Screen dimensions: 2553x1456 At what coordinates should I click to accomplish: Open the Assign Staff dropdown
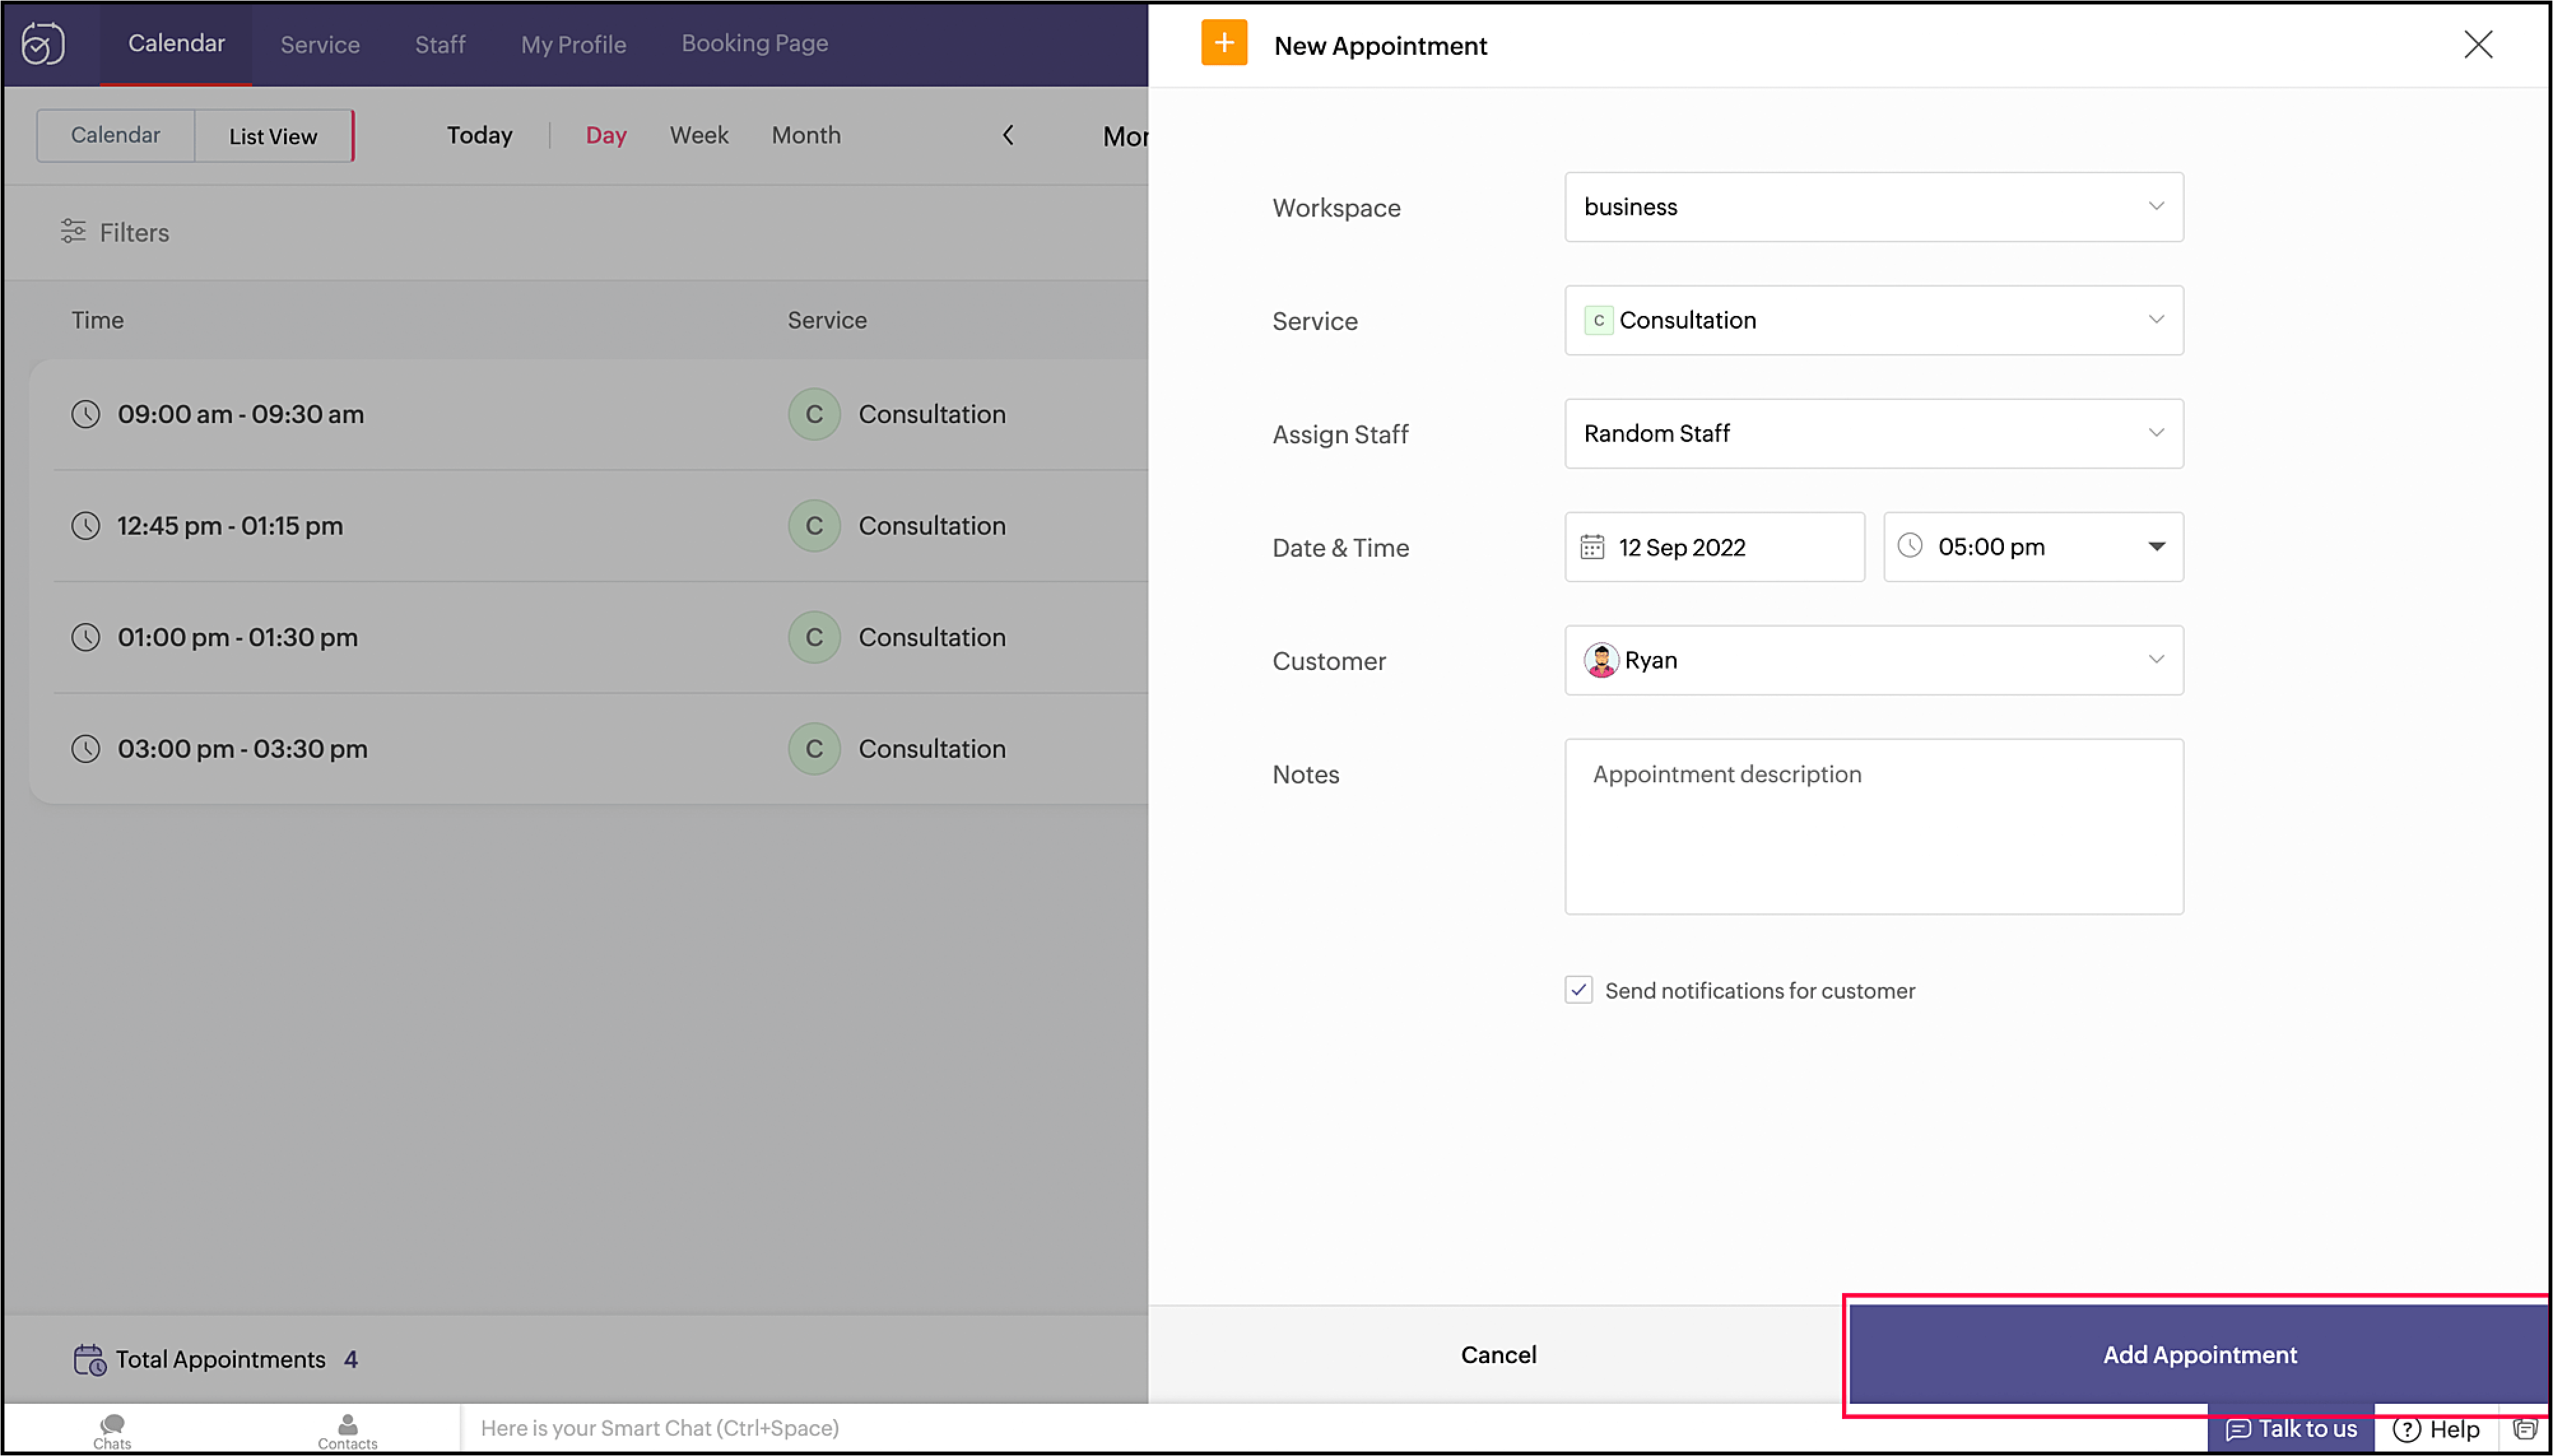click(1873, 434)
